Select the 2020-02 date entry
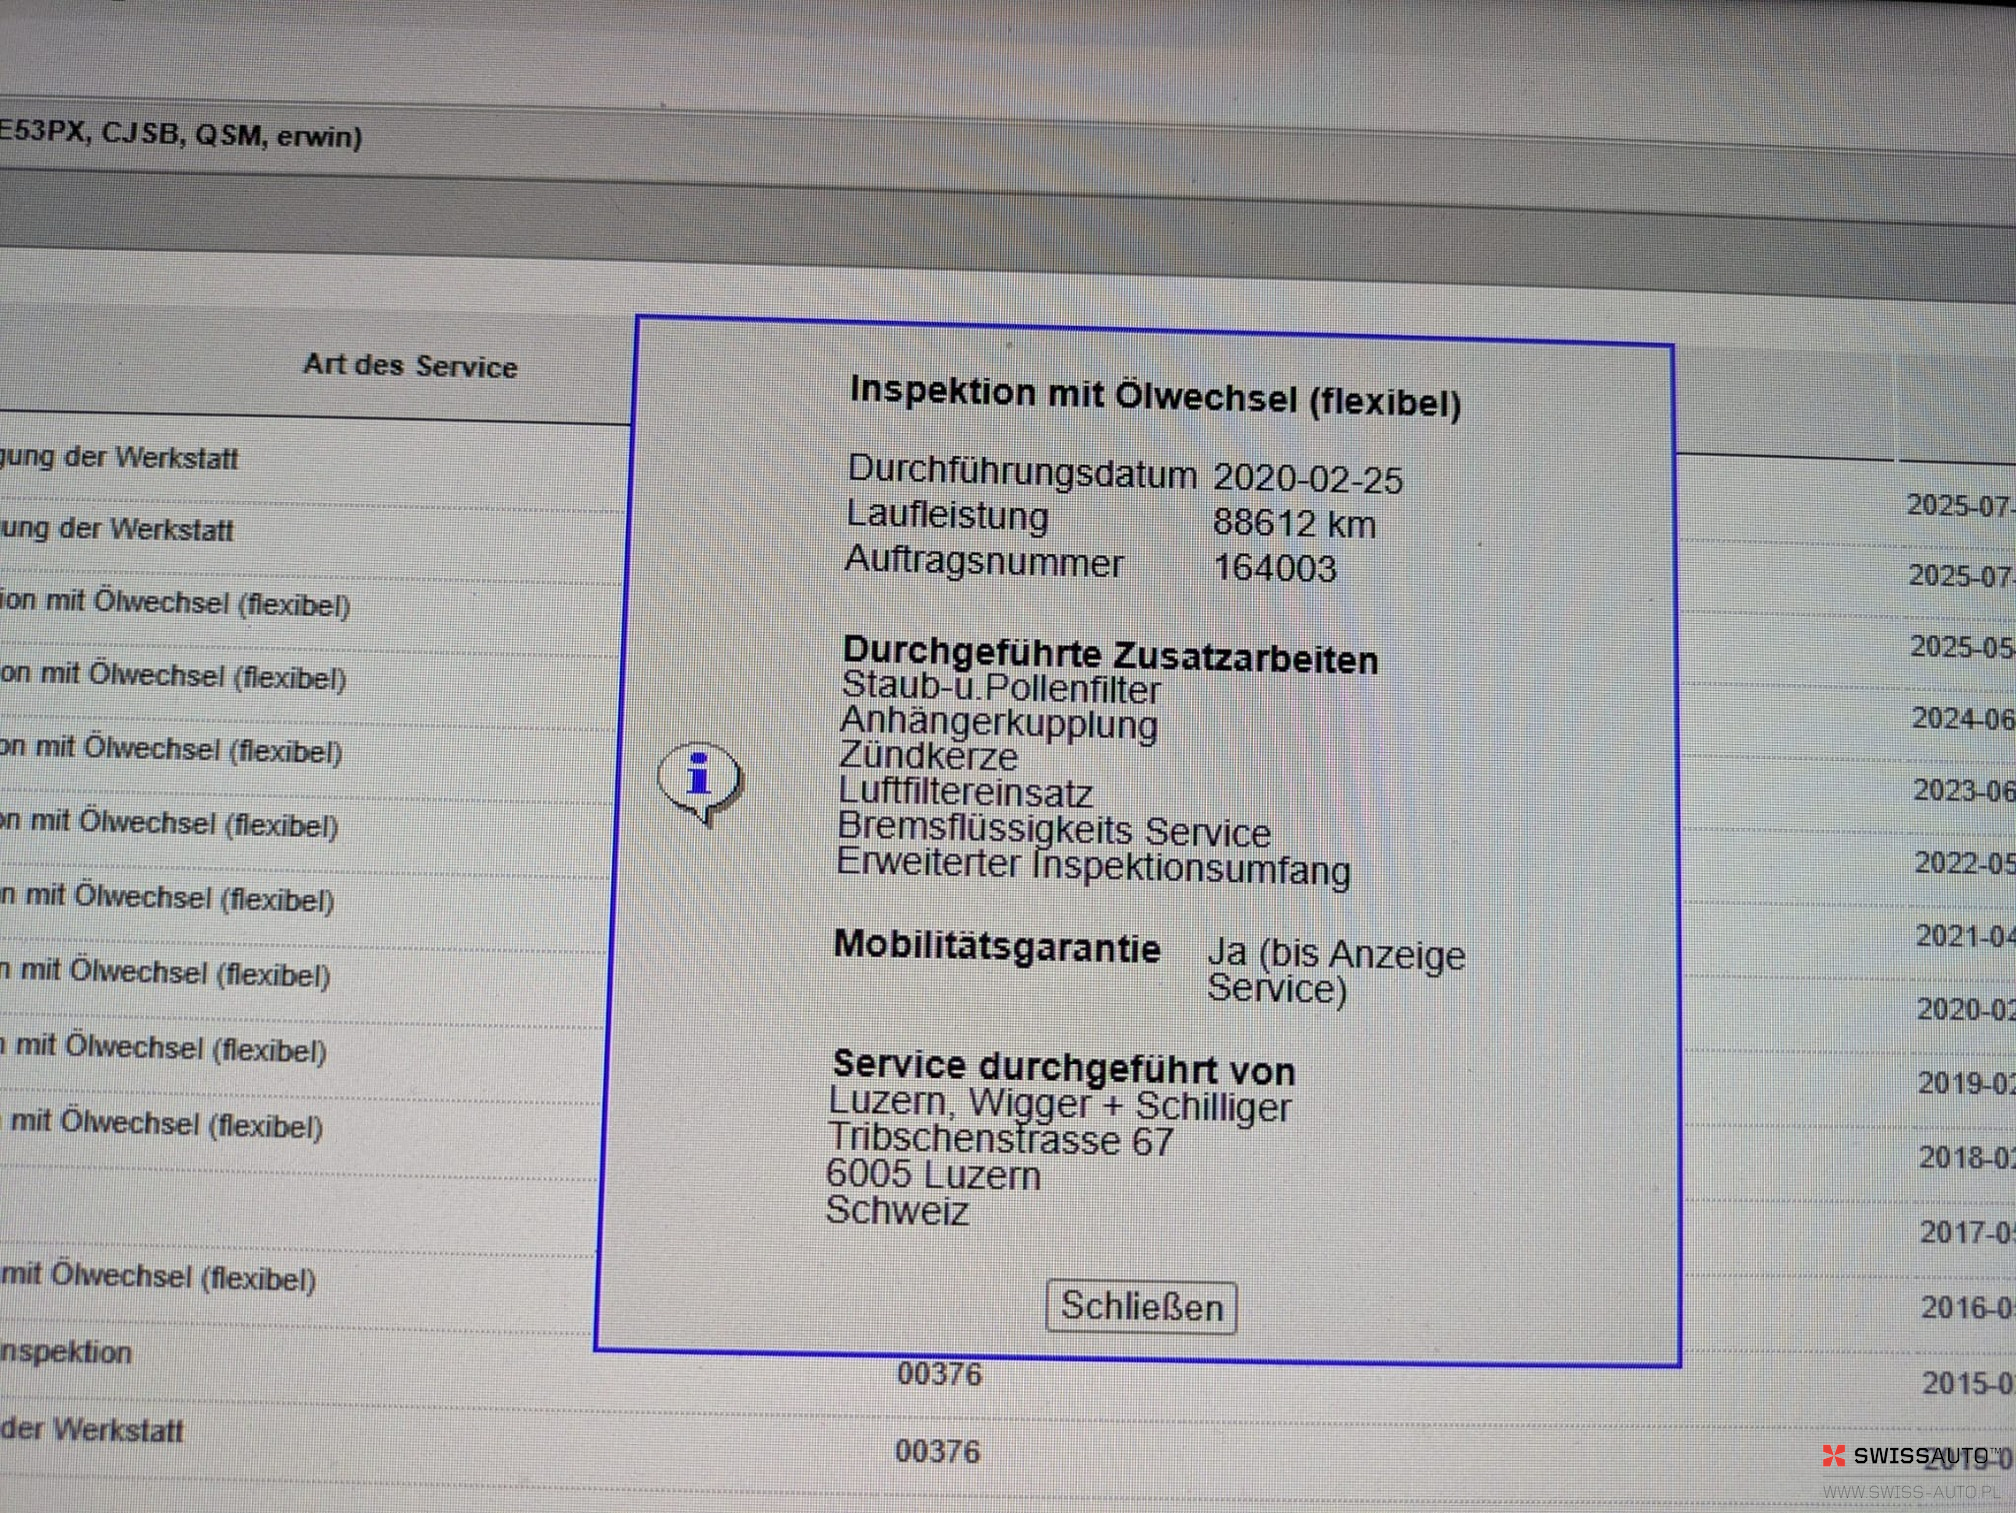Viewport: 2016px width, 1513px height. point(1966,1009)
